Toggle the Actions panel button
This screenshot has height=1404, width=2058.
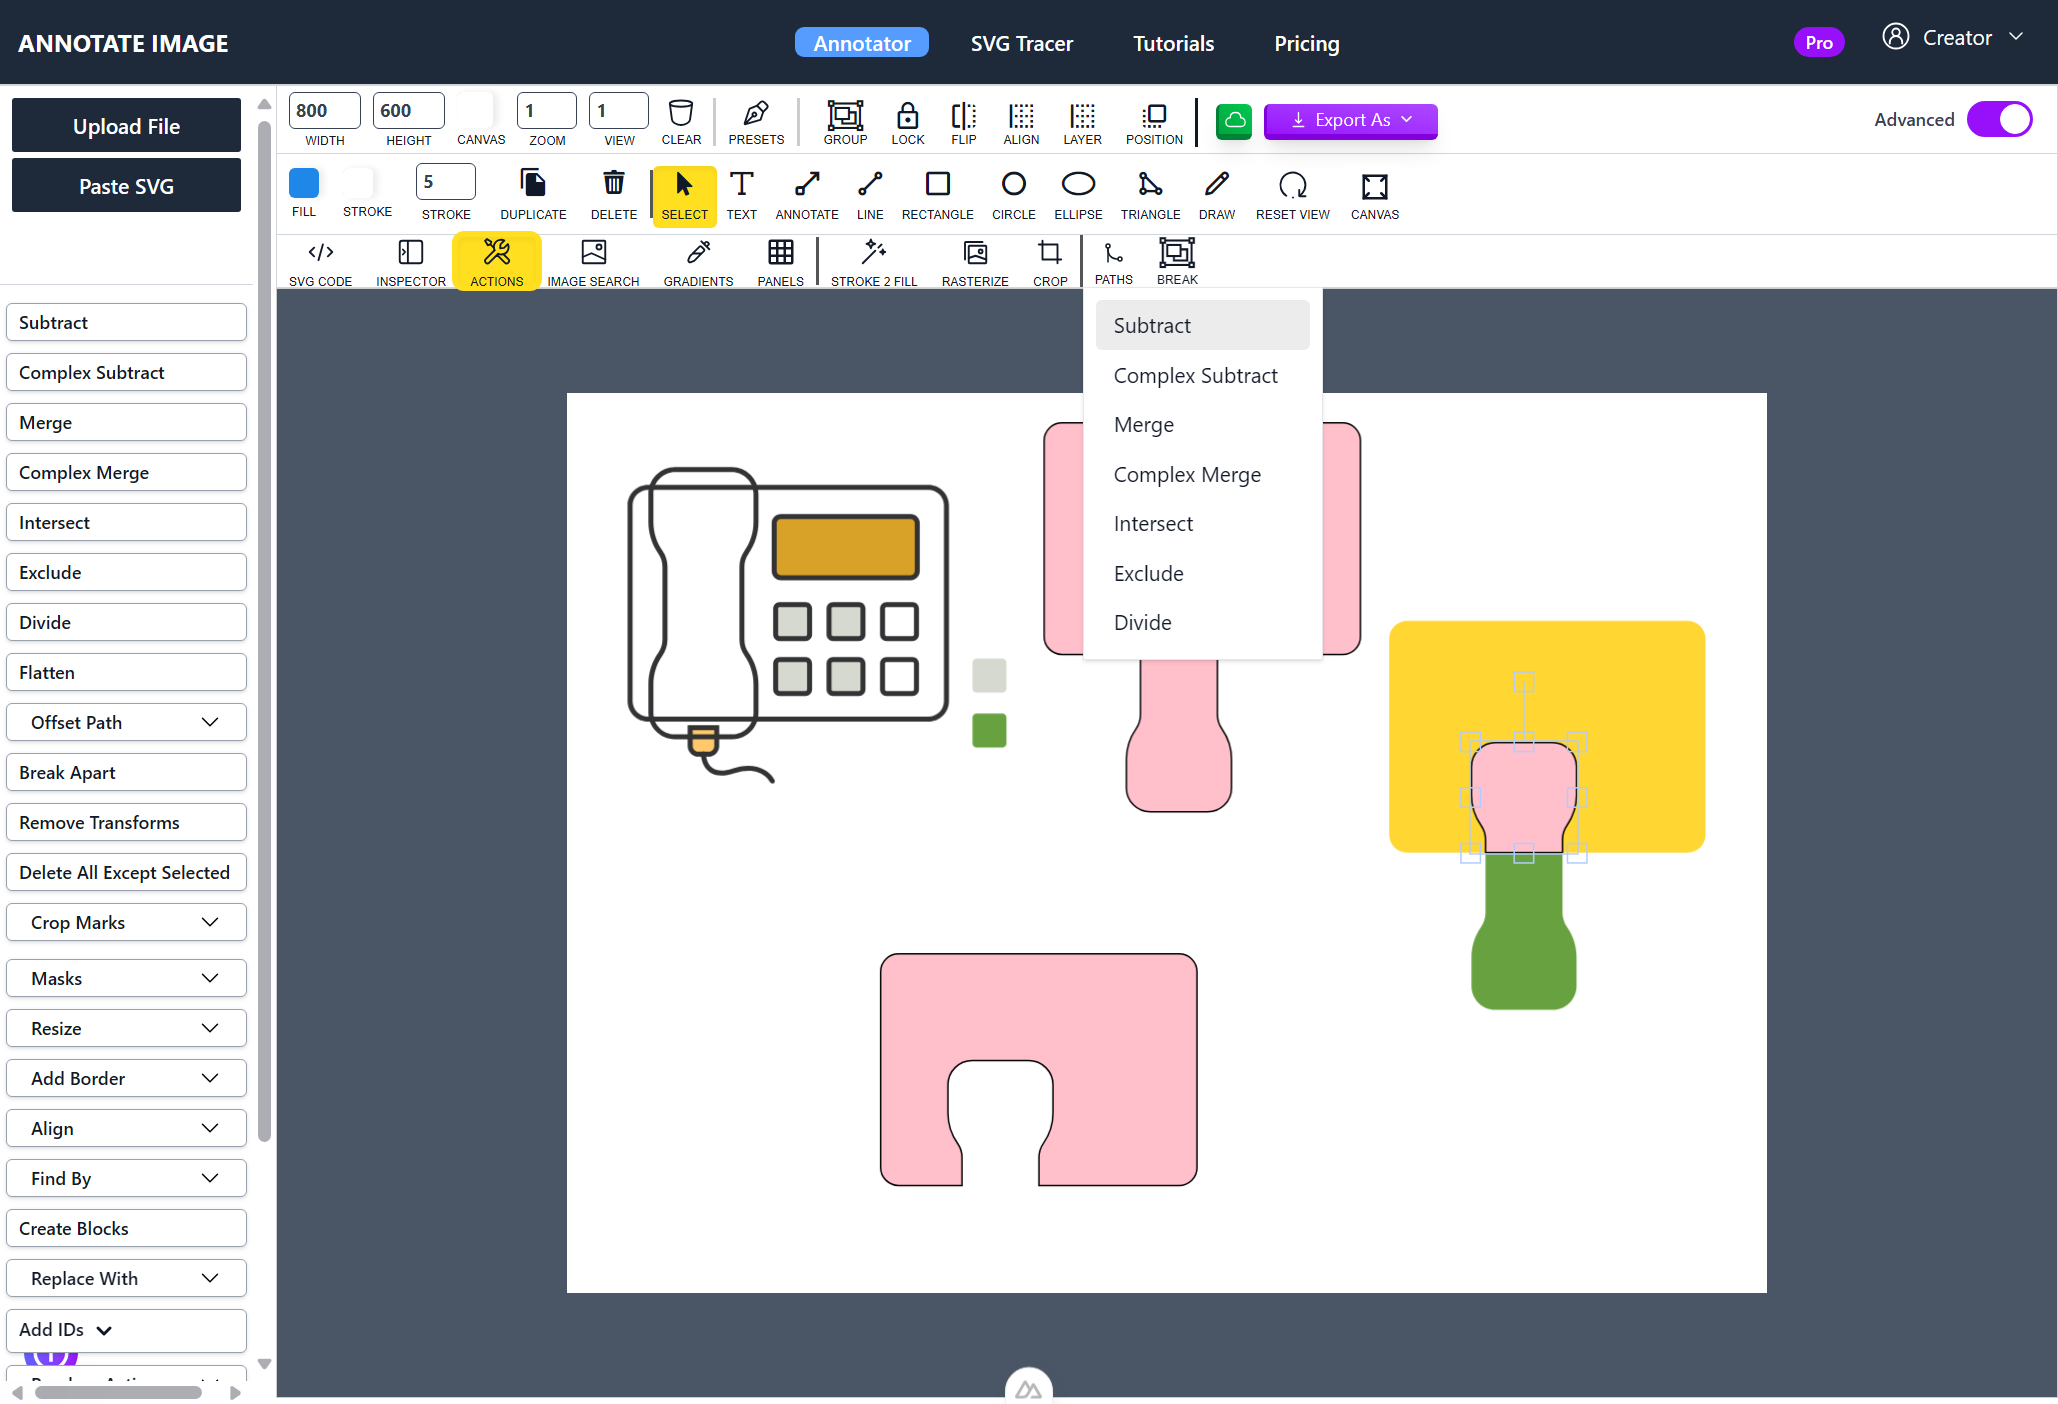pyautogui.click(x=497, y=261)
